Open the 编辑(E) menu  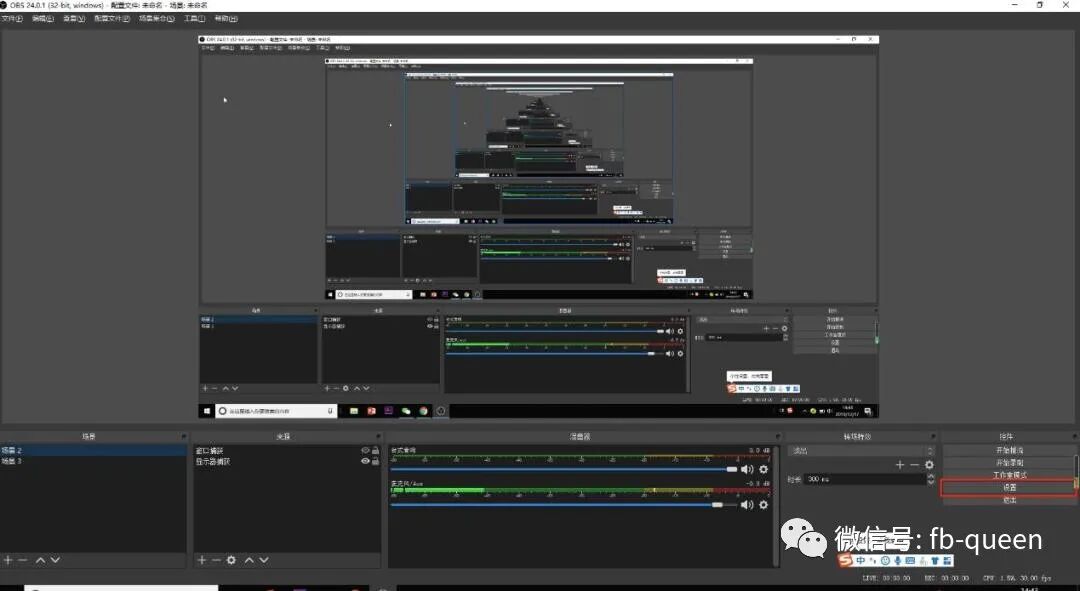pyautogui.click(x=43, y=19)
